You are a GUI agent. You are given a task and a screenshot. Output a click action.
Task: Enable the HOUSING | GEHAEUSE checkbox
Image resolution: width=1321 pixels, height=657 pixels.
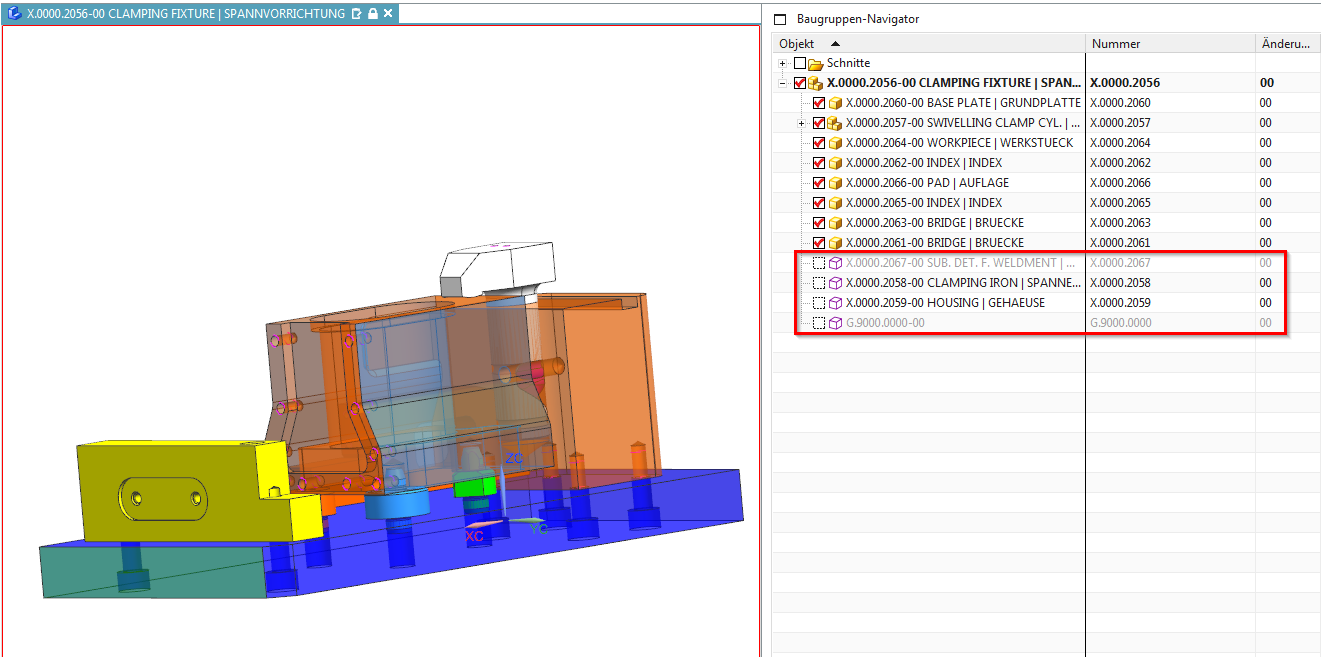click(819, 303)
